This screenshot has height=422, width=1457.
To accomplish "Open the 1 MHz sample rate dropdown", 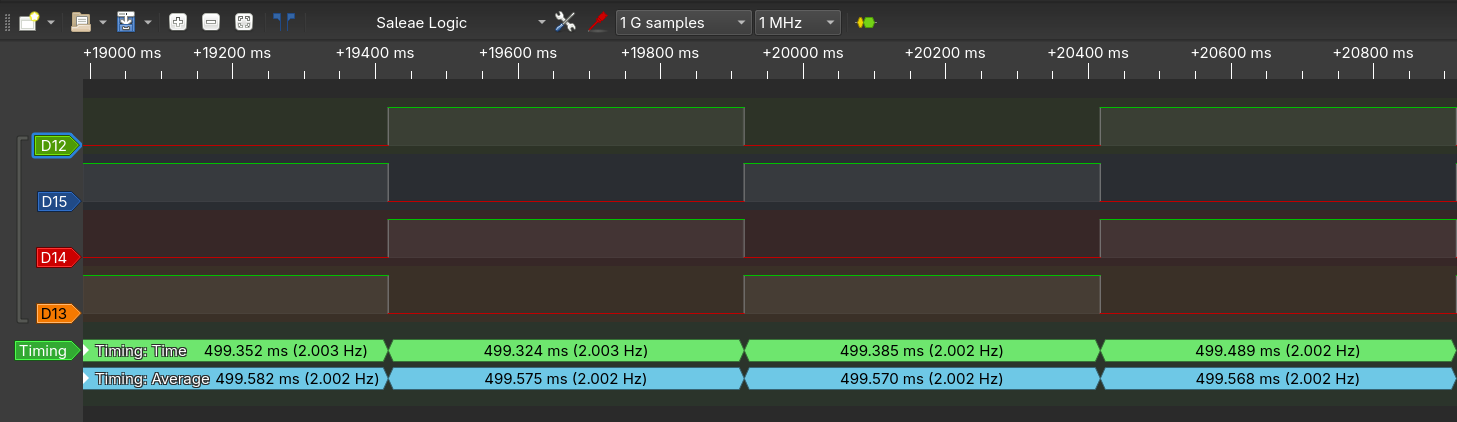I will pos(797,22).
